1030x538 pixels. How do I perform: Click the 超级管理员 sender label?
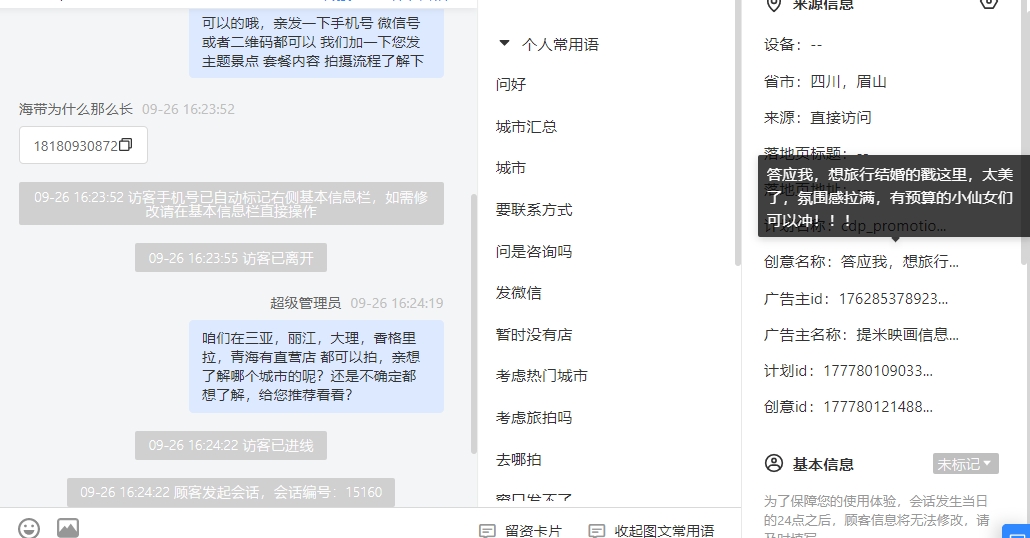point(305,303)
